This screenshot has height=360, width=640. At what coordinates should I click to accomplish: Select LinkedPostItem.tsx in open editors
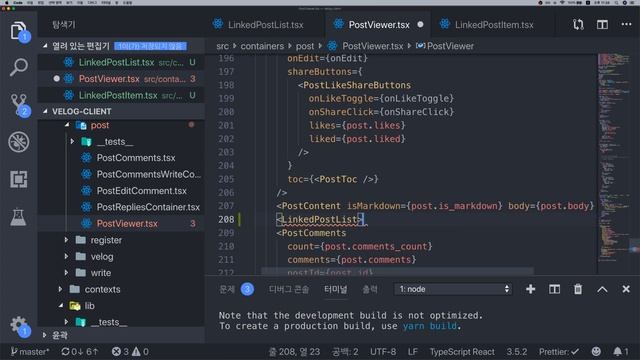click(121, 95)
